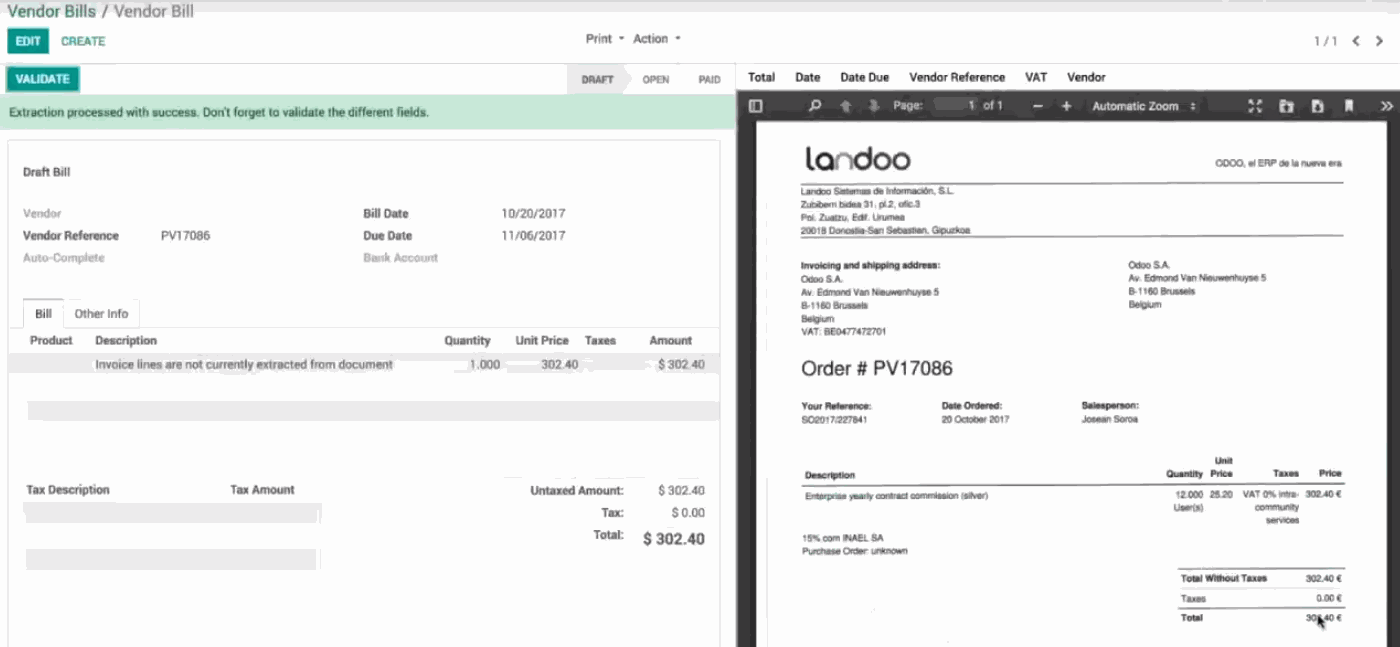Switch to the Bill tab
1400x647 pixels.
(43, 313)
